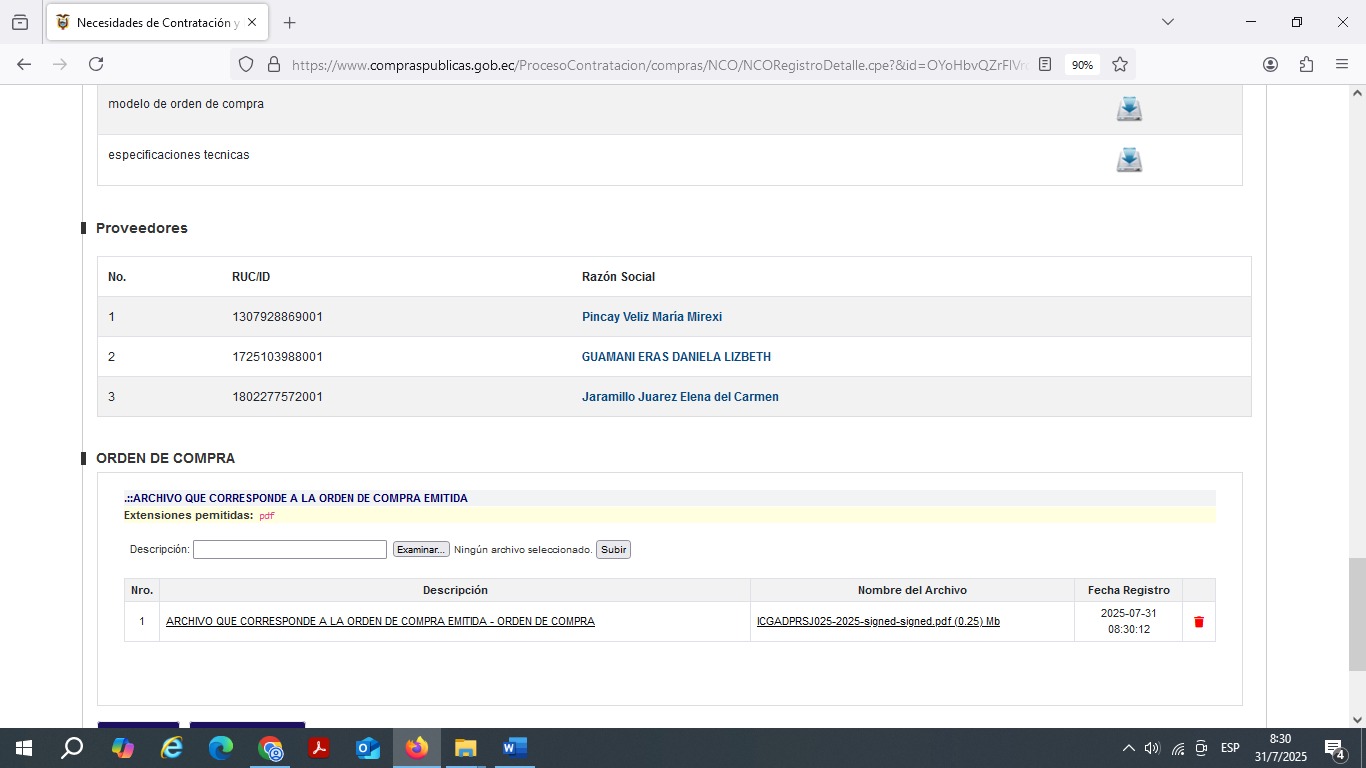Open Firefox account profile icon
The width and height of the screenshot is (1366, 768).
pos(1270,65)
